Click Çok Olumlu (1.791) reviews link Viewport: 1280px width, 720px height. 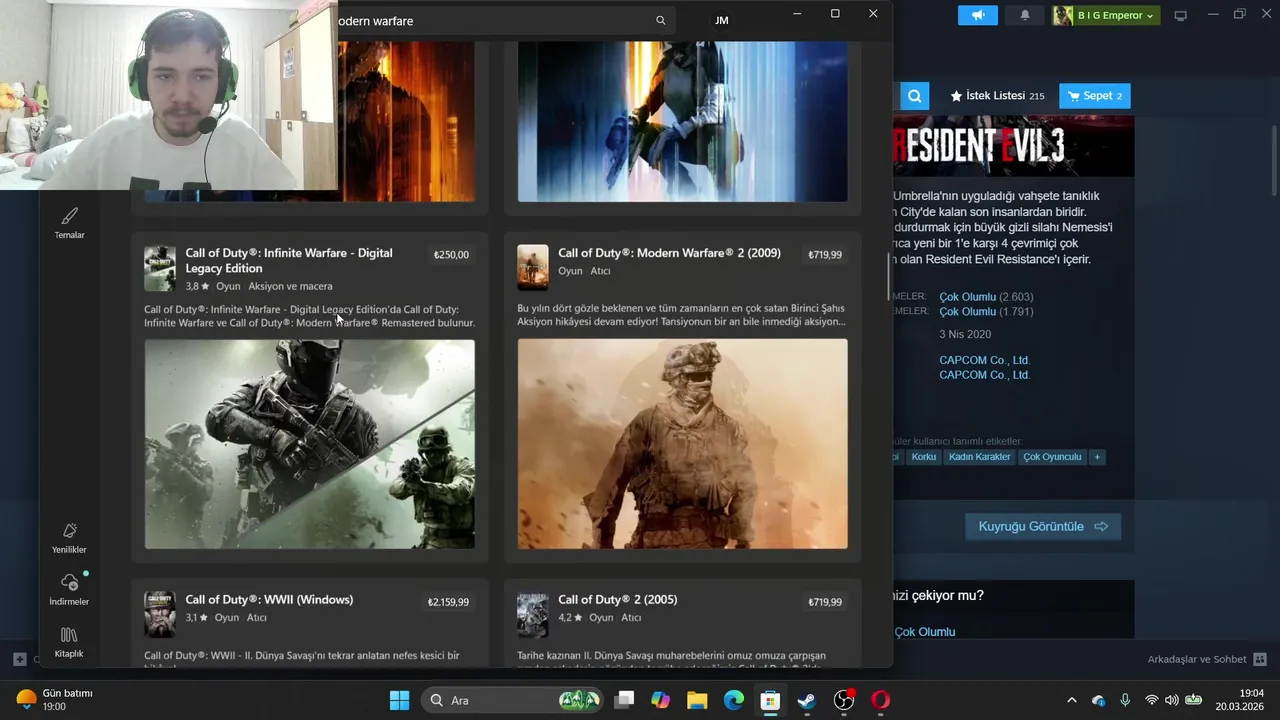pyautogui.click(x=986, y=312)
